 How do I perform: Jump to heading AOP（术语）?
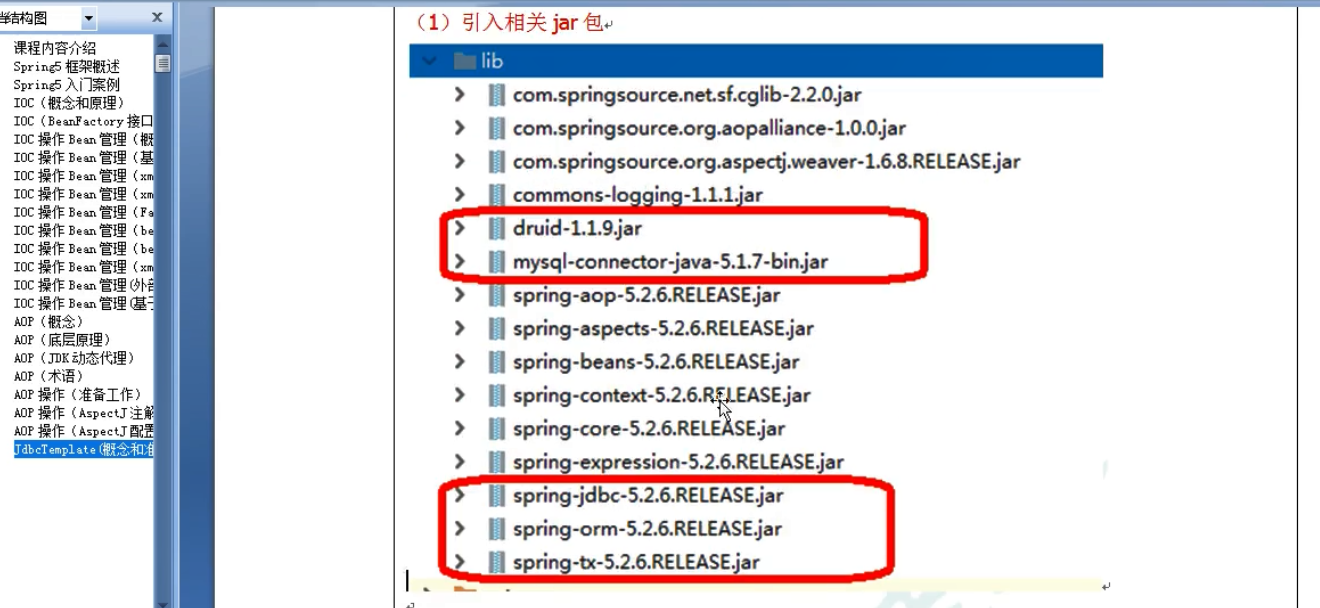point(49,376)
